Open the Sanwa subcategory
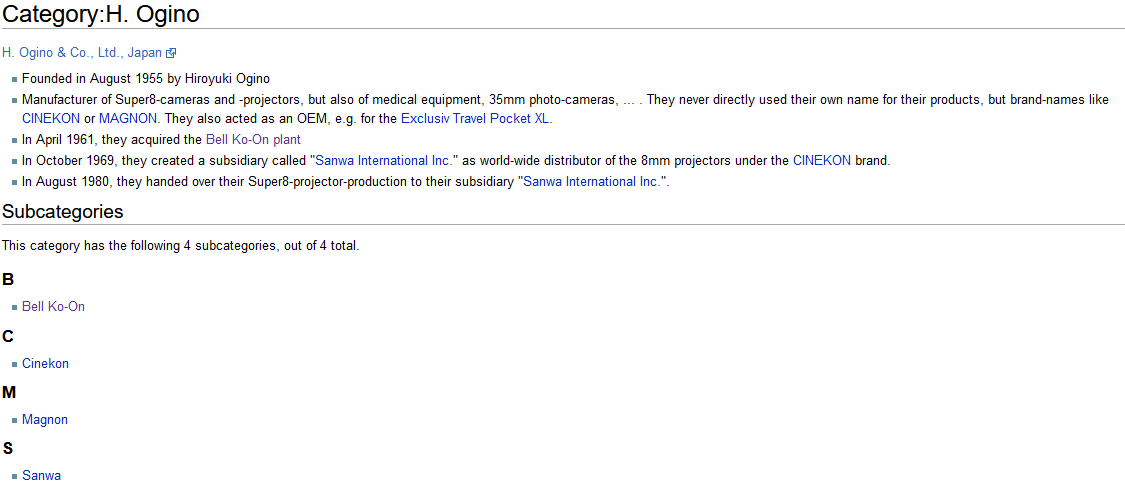 [x=41, y=476]
